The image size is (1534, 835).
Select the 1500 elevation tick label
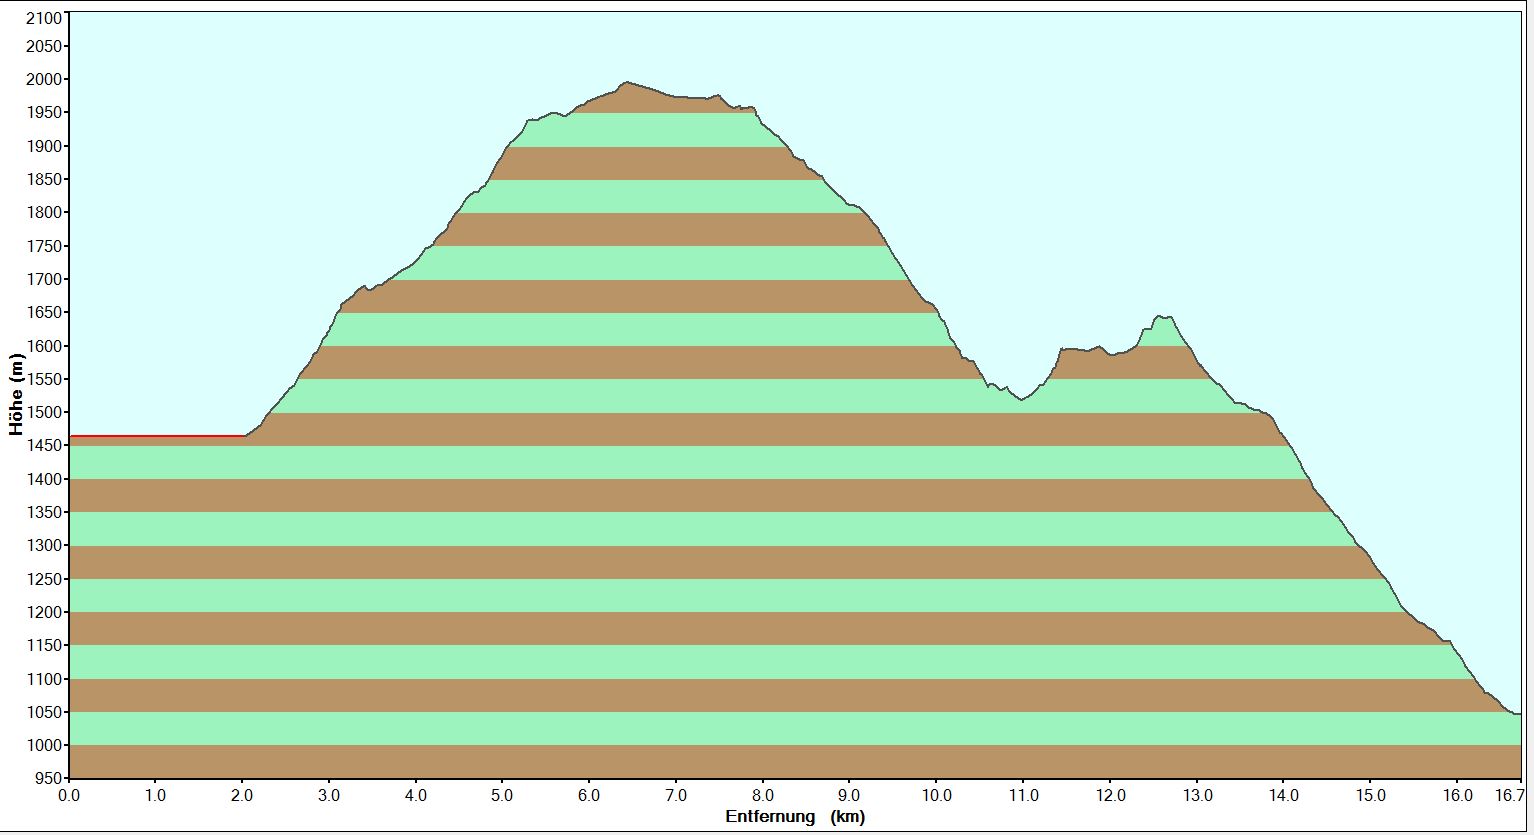point(44,413)
